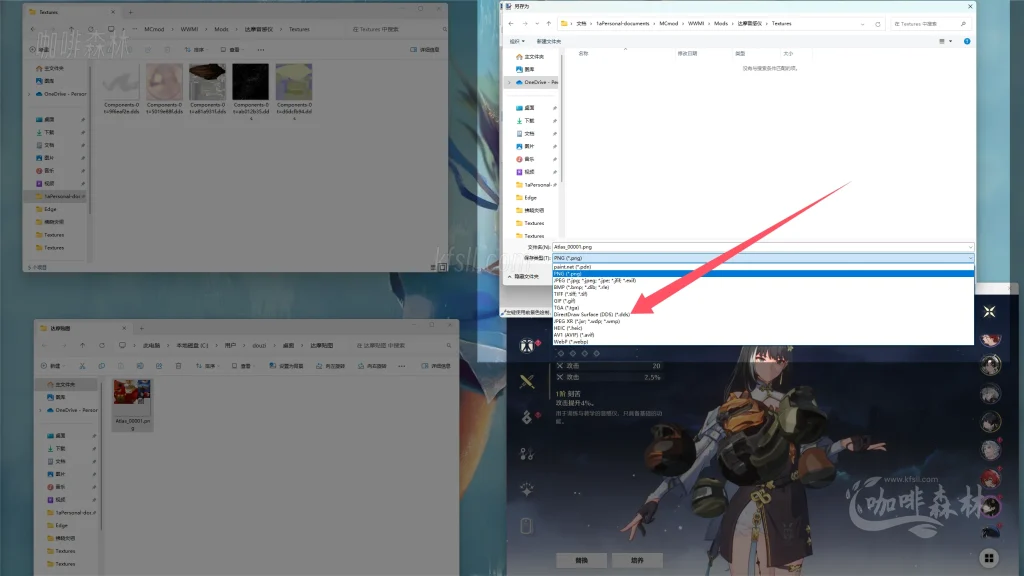Click the black Components texture thumbnail

[x=251, y=82]
